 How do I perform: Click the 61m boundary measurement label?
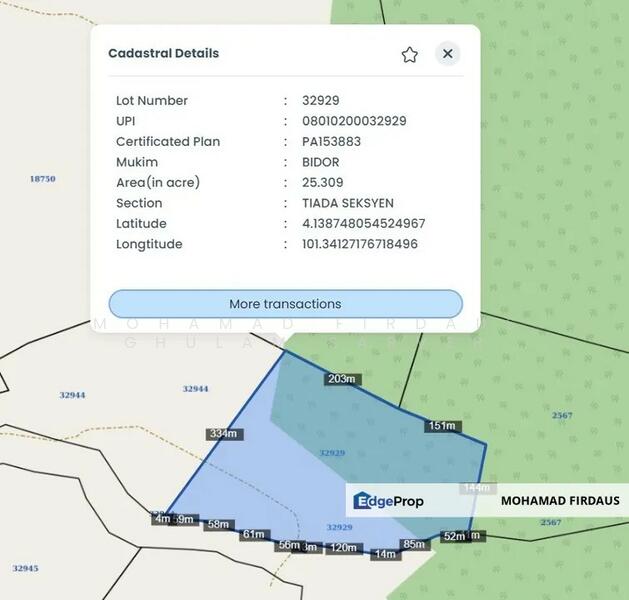tap(253, 534)
